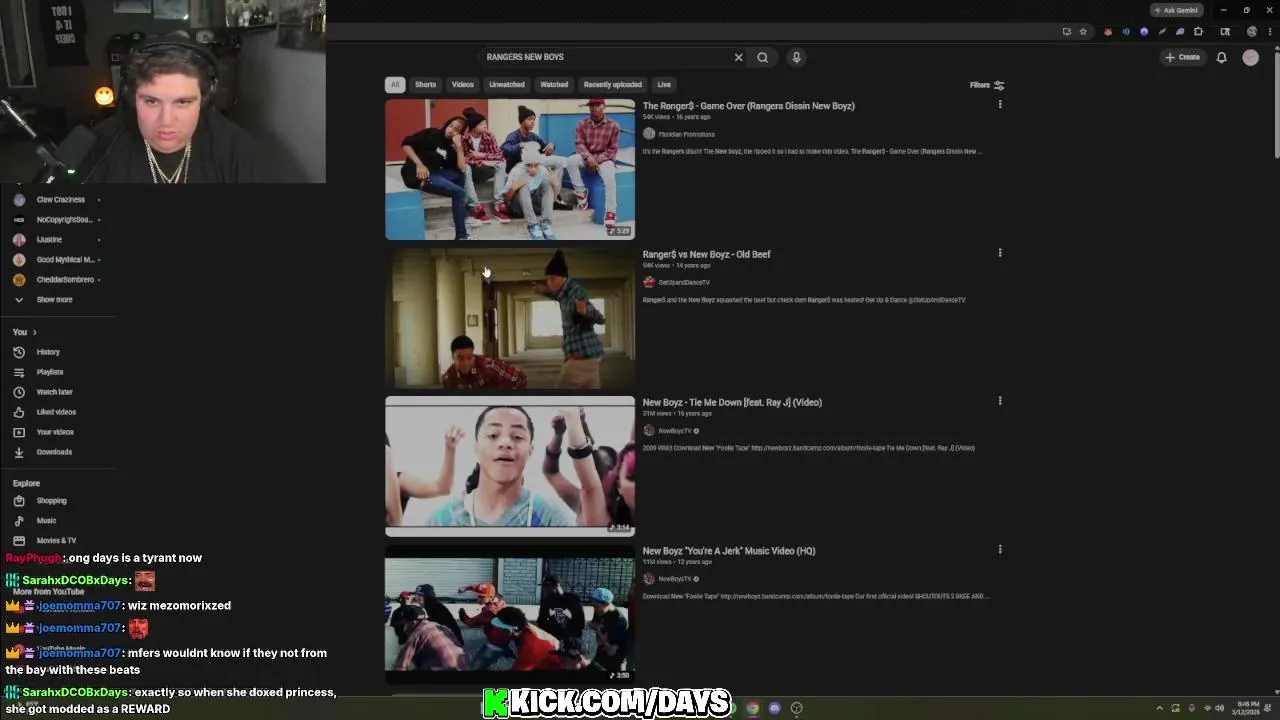
Task: Open Good Mythical Morning subscription
Action: (x=58, y=260)
